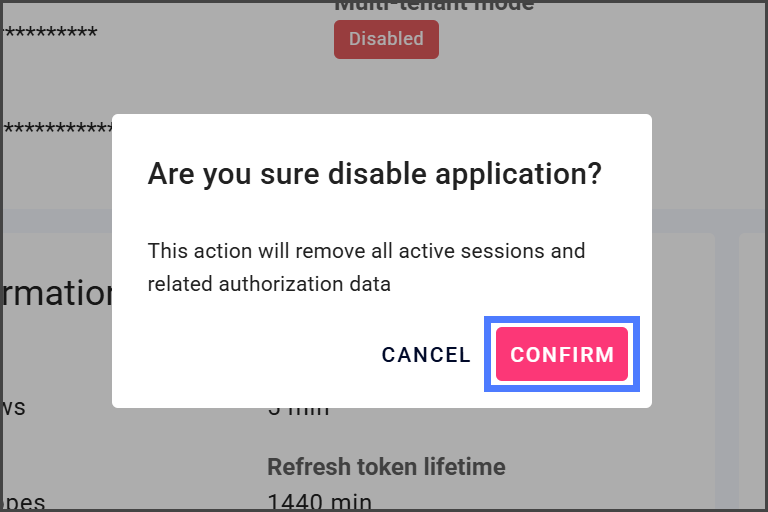Click blank dialog space left of CANCEL

tap(250, 355)
